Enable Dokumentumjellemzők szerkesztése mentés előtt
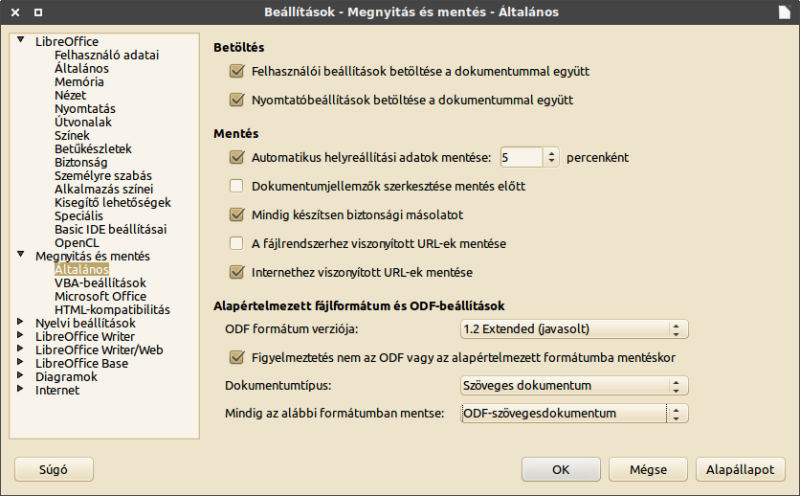 (x=237, y=186)
